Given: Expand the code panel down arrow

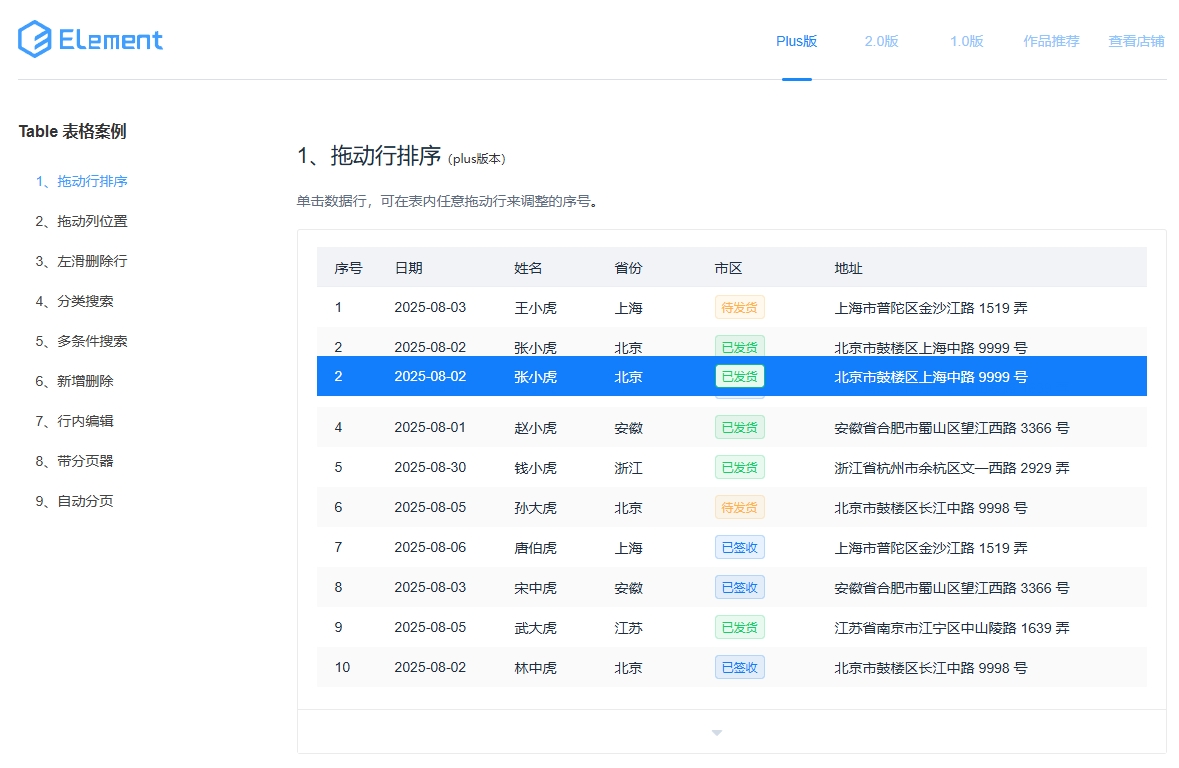Looking at the screenshot, I should pos(717,733).
